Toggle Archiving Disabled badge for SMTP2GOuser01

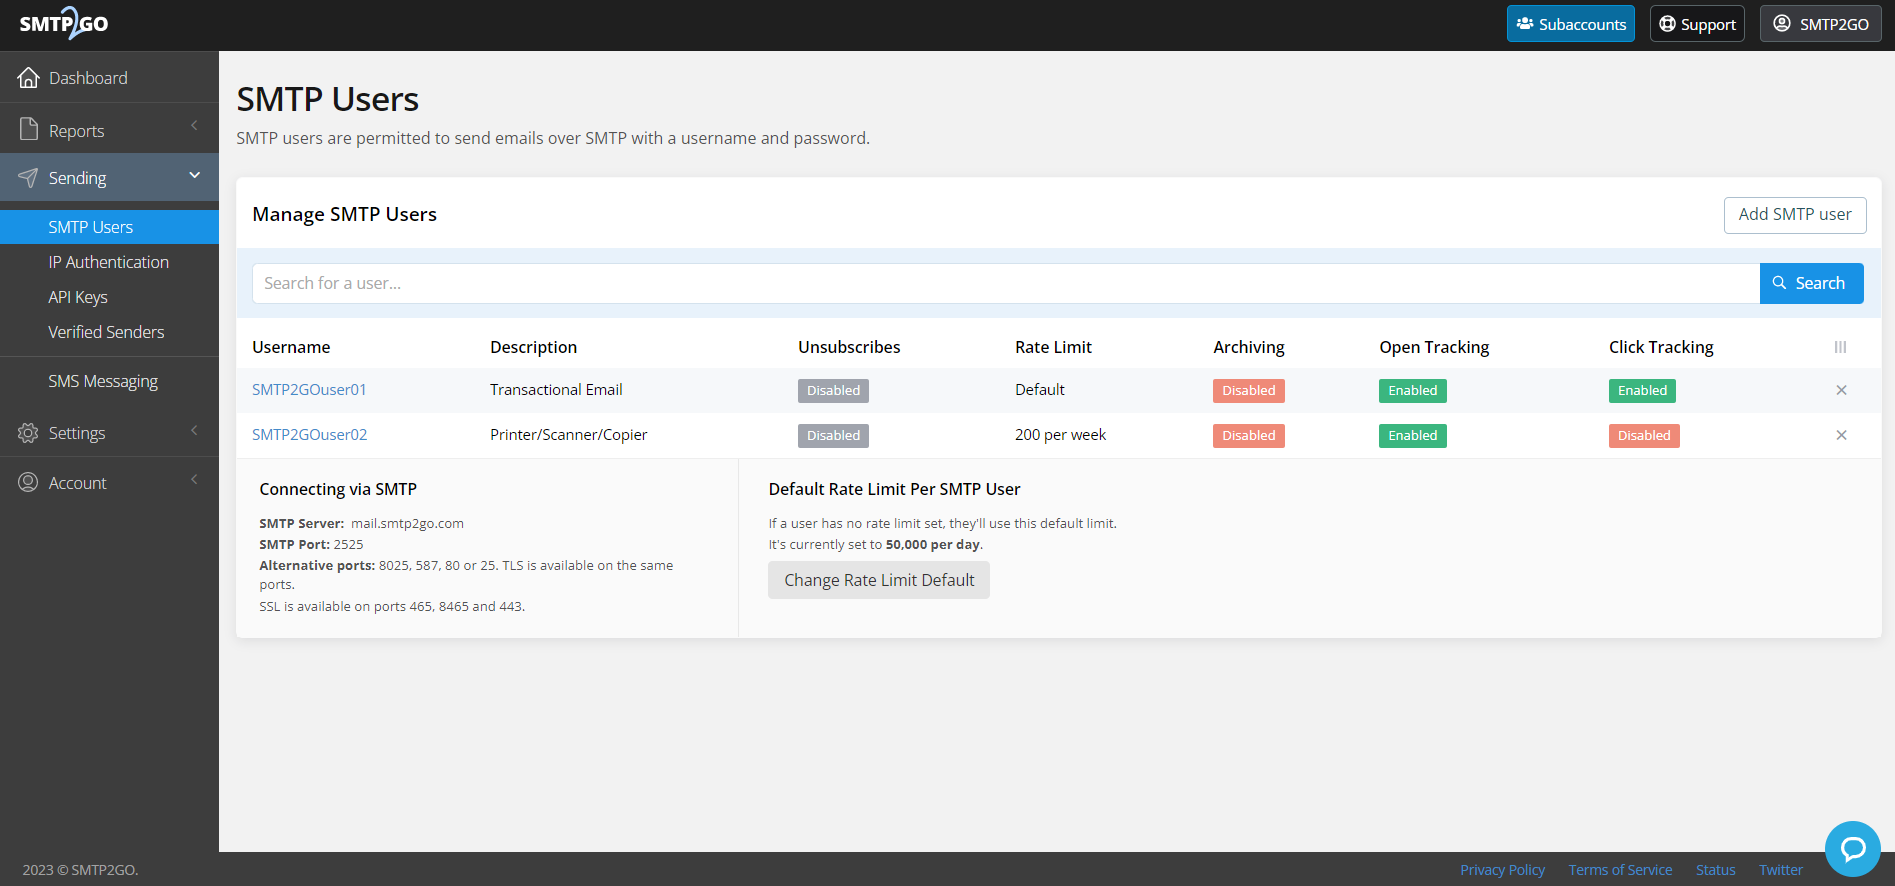[x=1249, y=391]
